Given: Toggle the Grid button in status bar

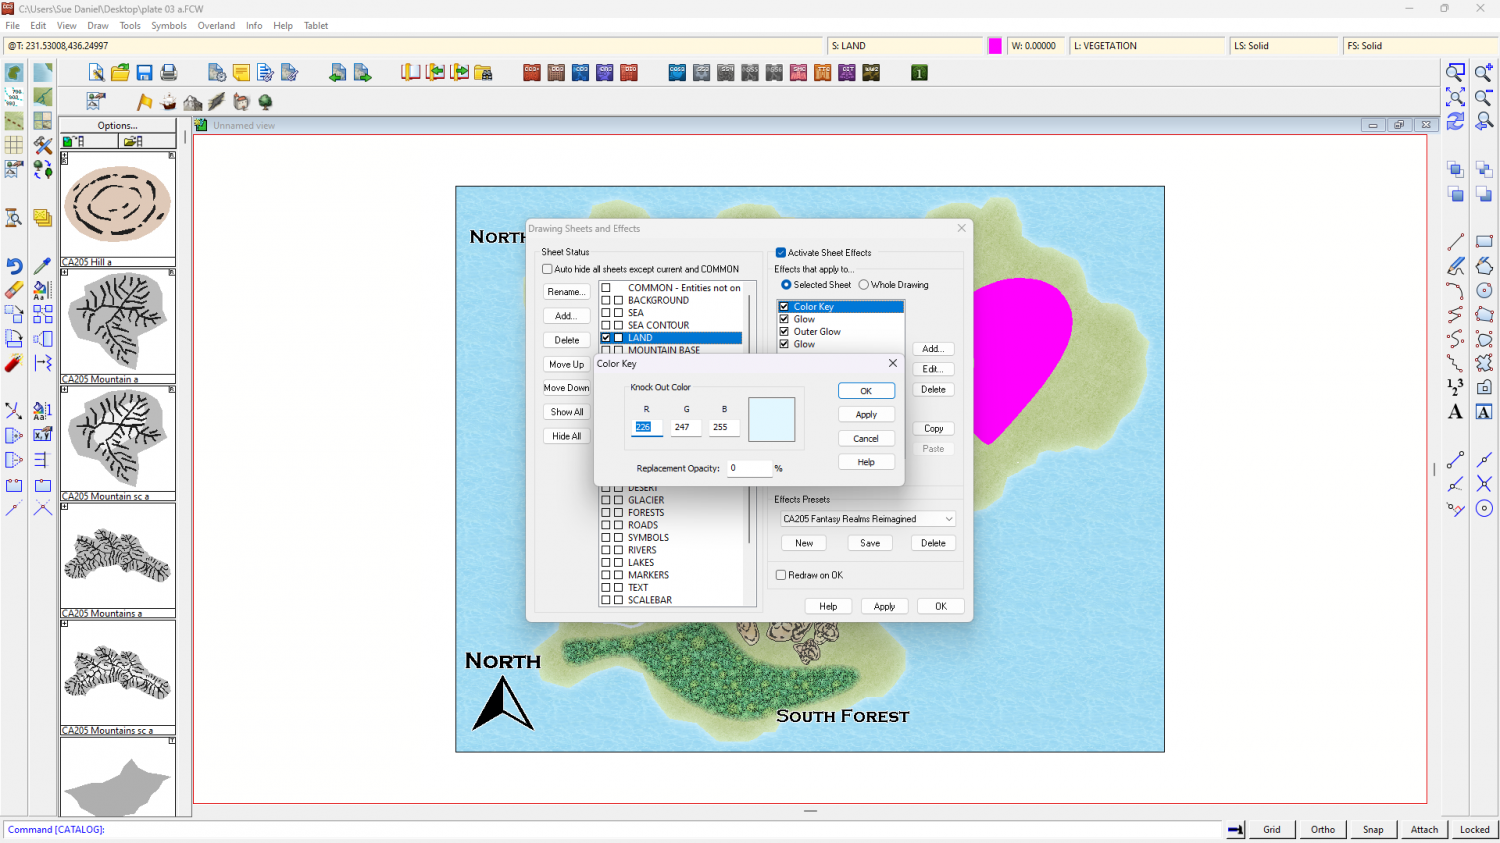Looking at the screenshot, I should coord(1272,829).
